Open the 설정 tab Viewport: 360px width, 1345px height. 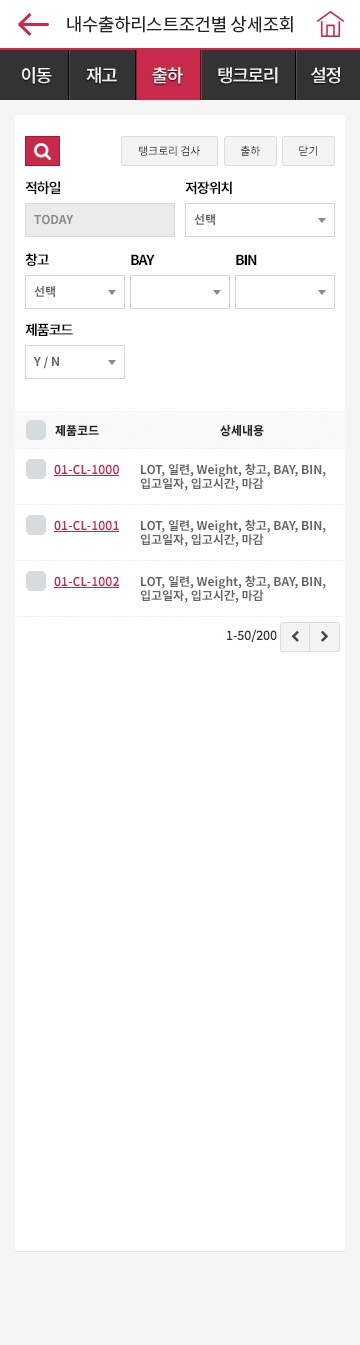(x=328, y=75)
